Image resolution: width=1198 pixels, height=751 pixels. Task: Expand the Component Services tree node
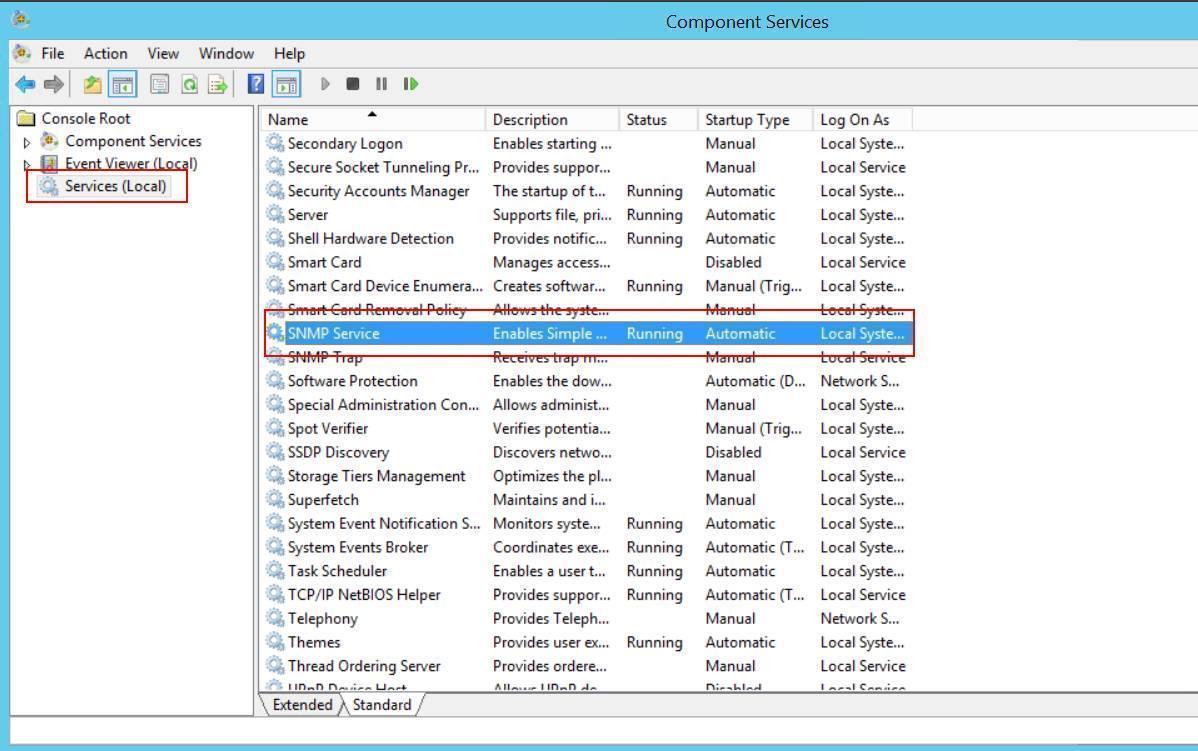[27, 142]
